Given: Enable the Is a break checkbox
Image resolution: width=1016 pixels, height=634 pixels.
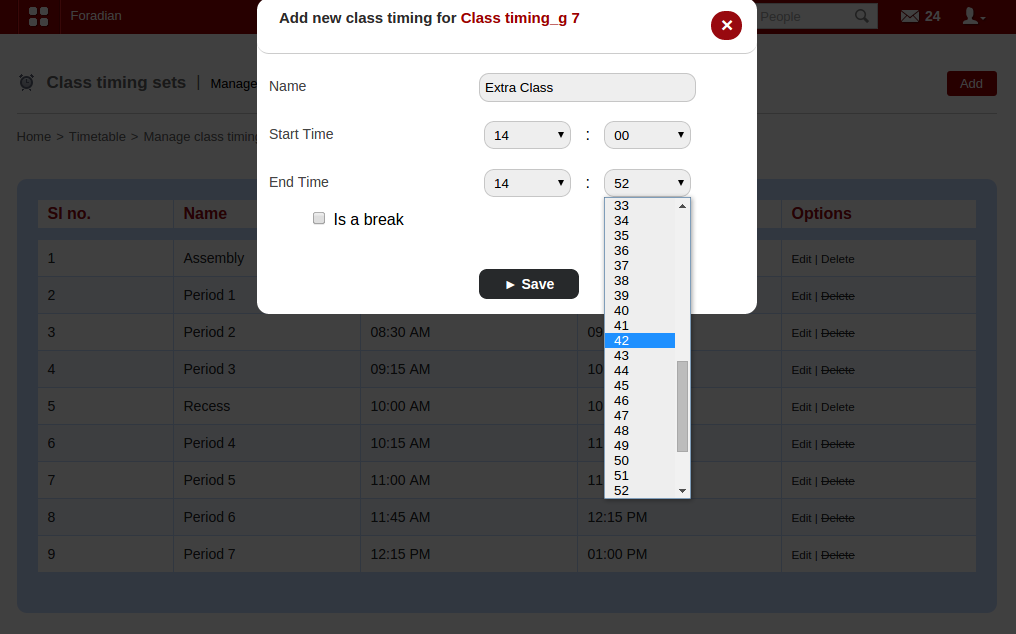Looking at the screenshot, I should (319, 218).
